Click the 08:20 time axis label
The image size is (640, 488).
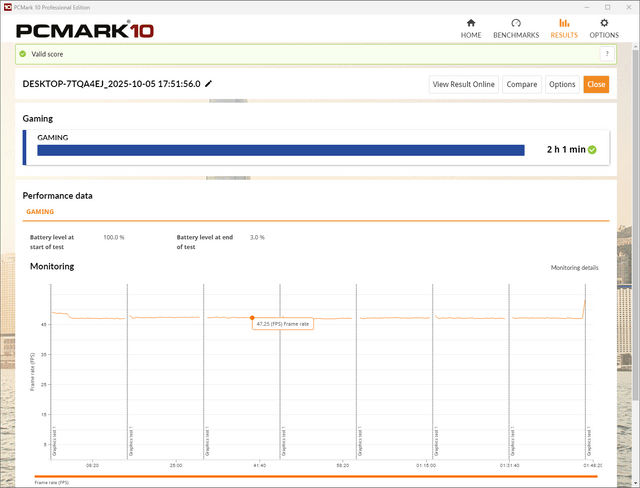tap(92, 465)
